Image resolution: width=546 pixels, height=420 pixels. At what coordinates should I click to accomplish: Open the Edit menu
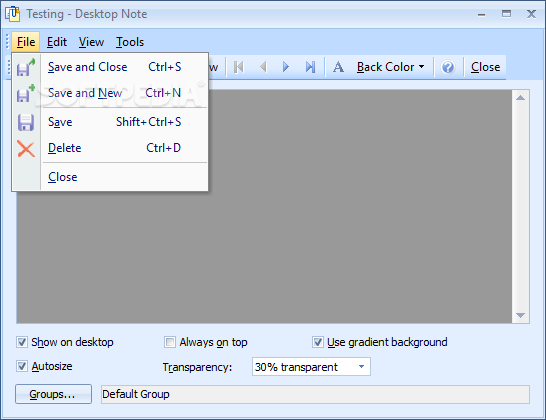[57, 42]
